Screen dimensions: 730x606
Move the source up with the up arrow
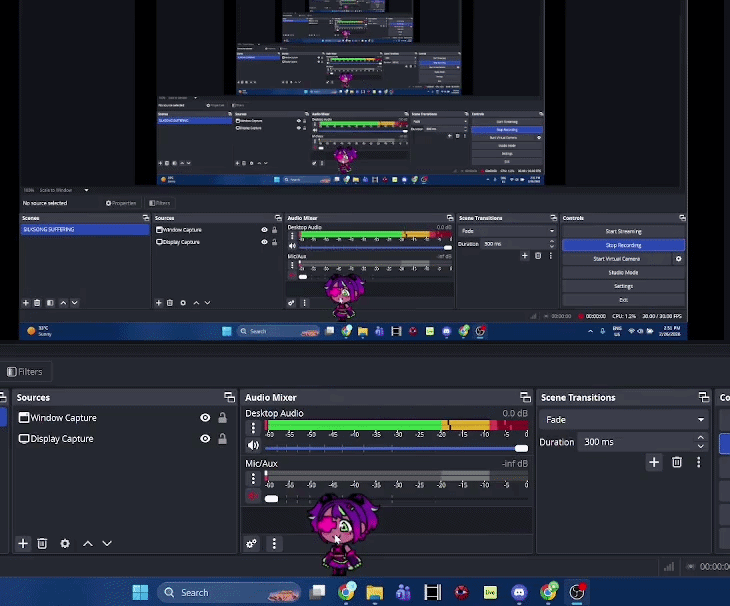[x=88, y=544]
